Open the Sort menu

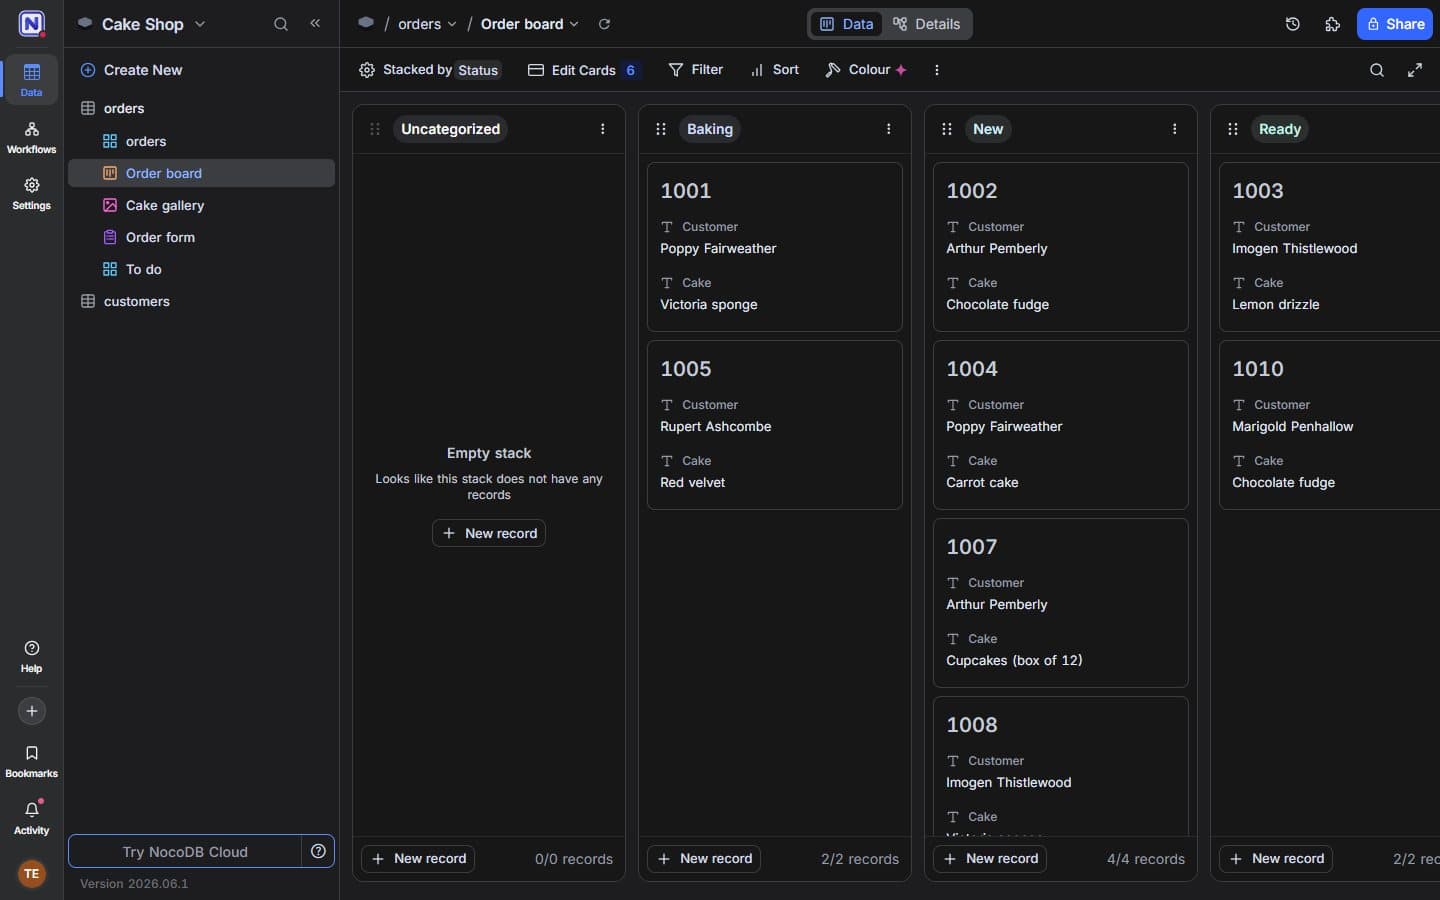pyautogui.click(x=775, y=70)
